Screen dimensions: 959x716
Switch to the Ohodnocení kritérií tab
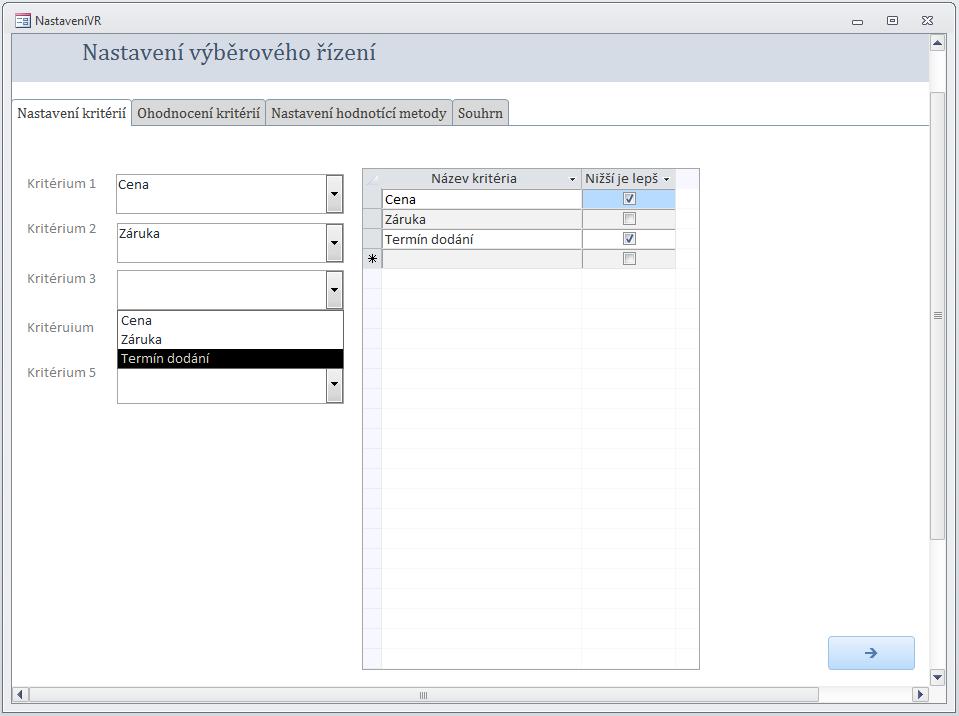point(199,113)
